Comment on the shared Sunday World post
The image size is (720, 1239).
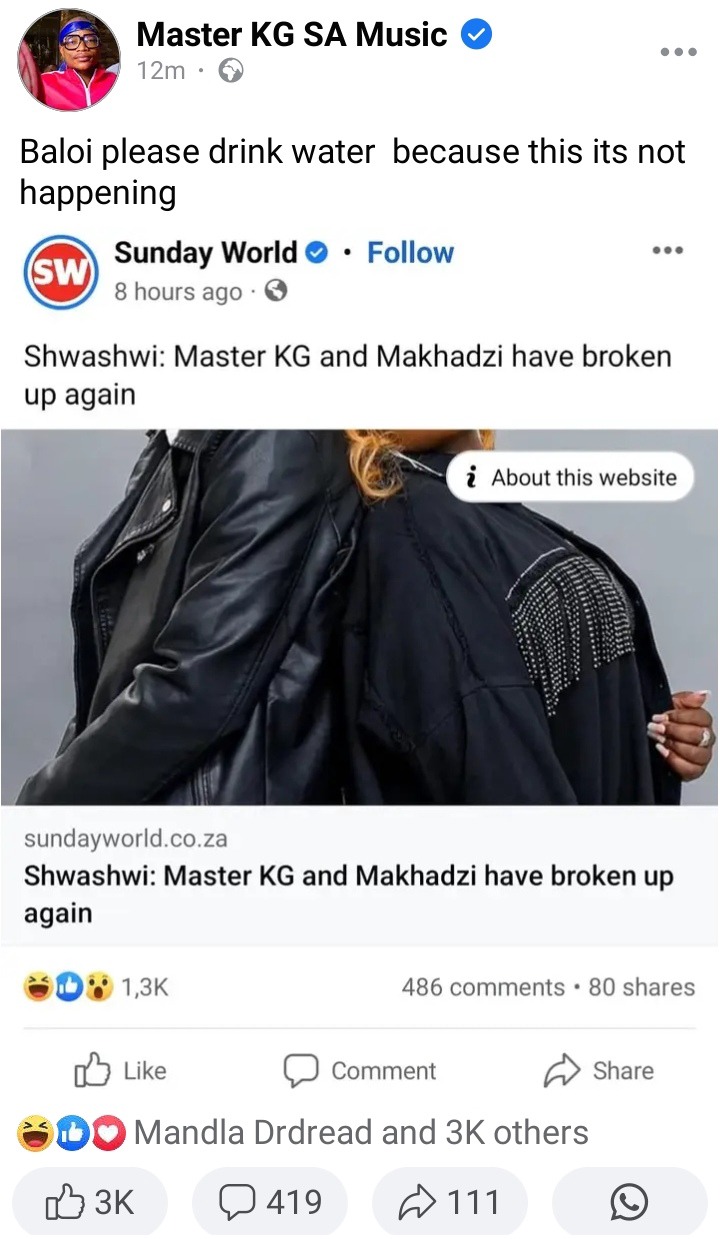coord(360,1071)
